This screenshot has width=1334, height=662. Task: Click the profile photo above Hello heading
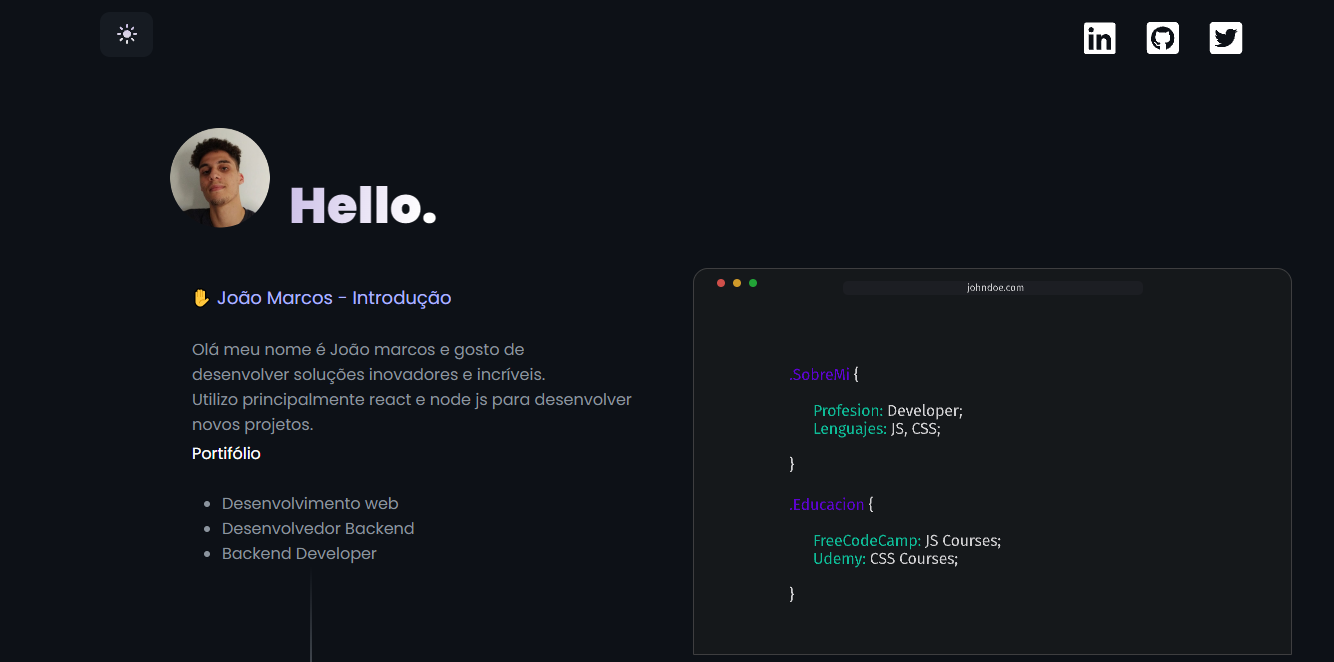pos(219,177)
